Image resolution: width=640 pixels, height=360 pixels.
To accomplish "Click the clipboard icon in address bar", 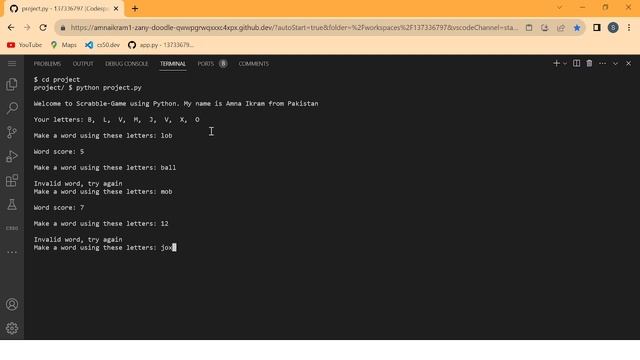I will [529, 28].
